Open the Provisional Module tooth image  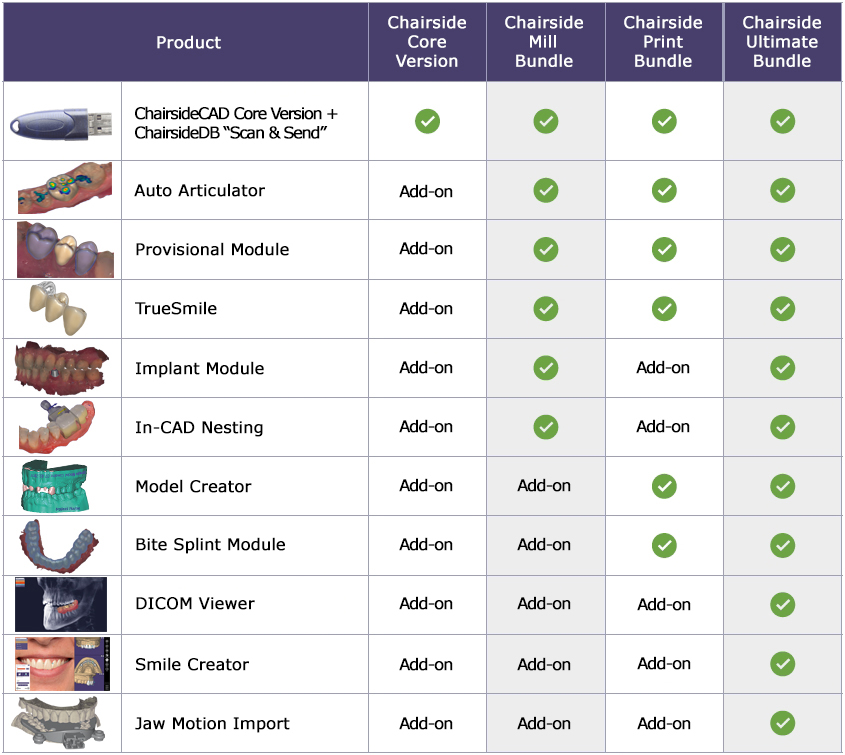[x=65, y=250]
